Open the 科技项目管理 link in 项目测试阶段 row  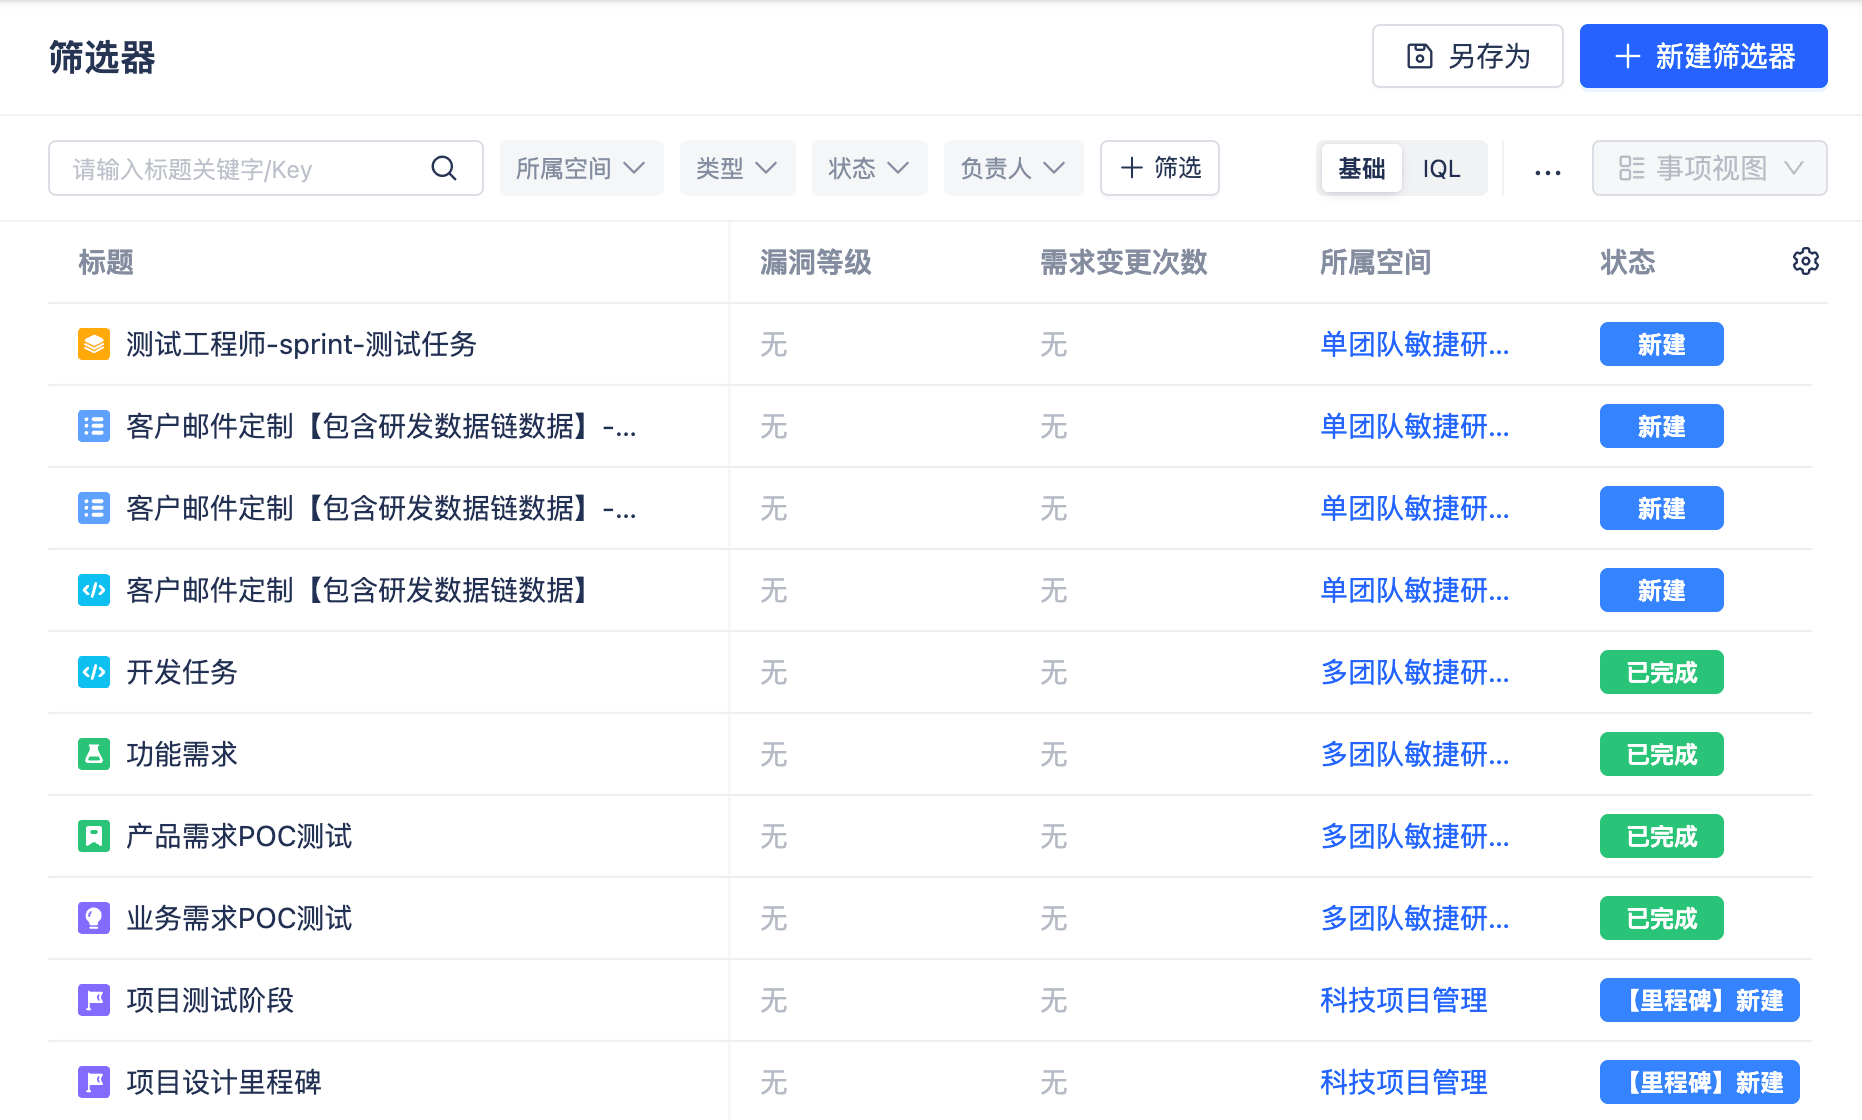pyautogui.click(x=1403, y=1000)
